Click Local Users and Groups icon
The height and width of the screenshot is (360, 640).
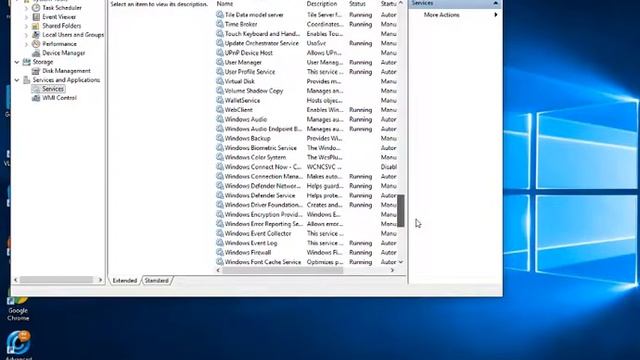pyautogui.click(x=36, y=35)
